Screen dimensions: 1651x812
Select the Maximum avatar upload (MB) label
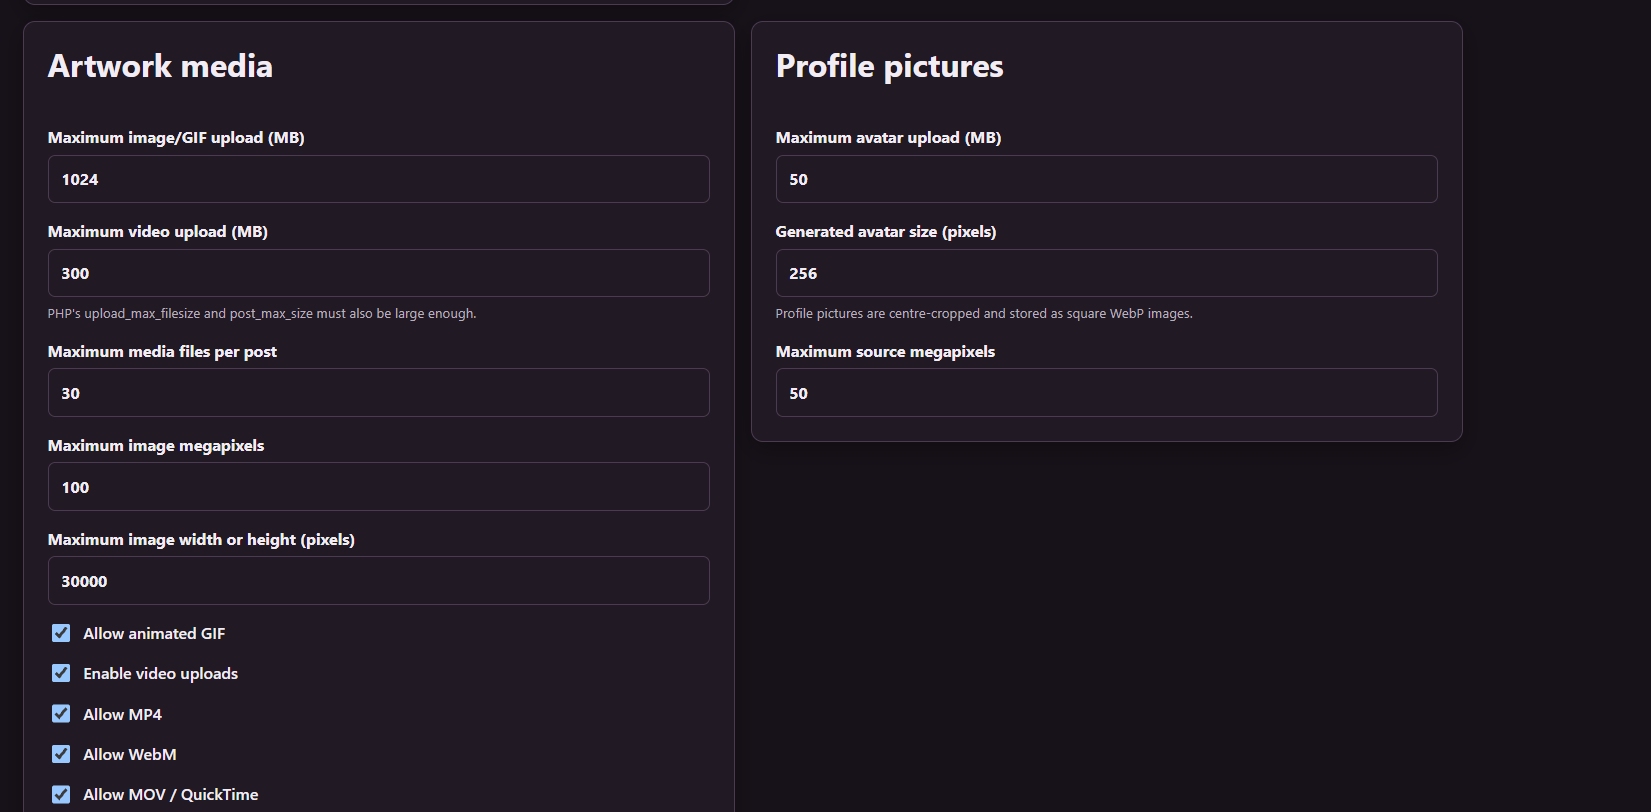coord(888,138)
